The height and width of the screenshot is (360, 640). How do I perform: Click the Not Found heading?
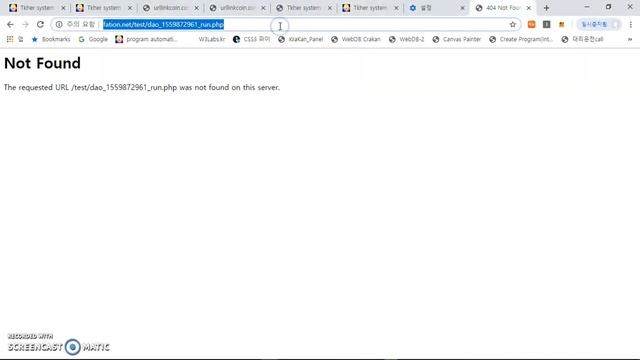point(42,63)
